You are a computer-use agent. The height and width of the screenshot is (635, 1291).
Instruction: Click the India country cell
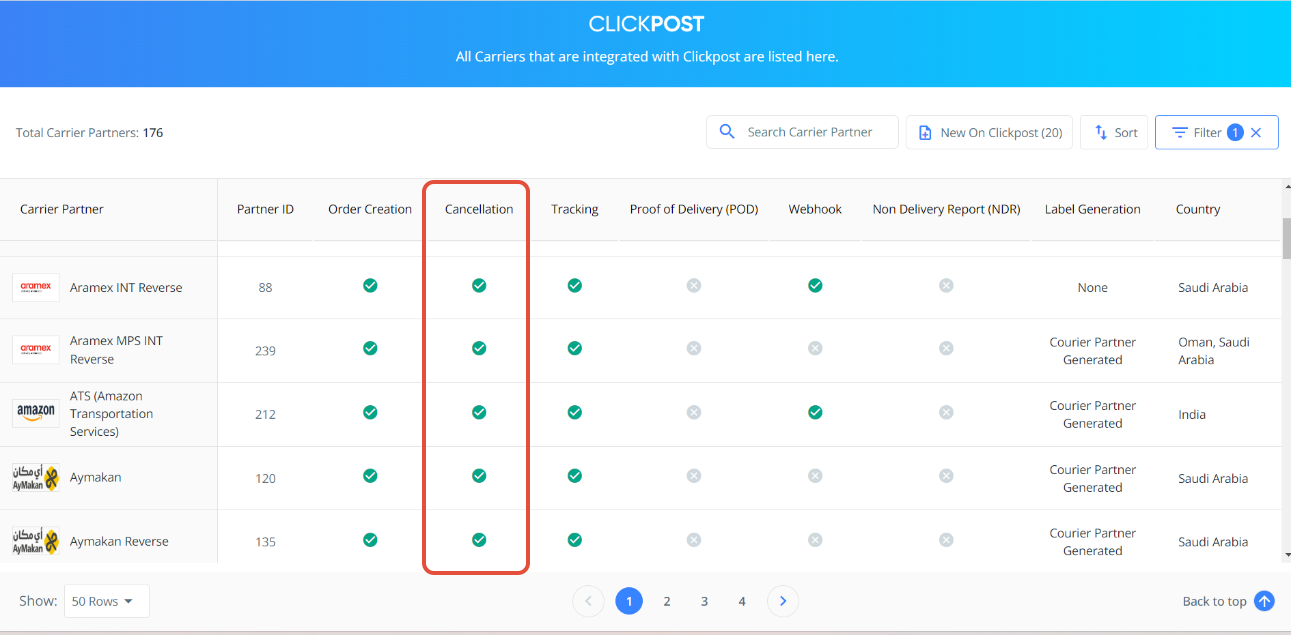coord(1192,414)
